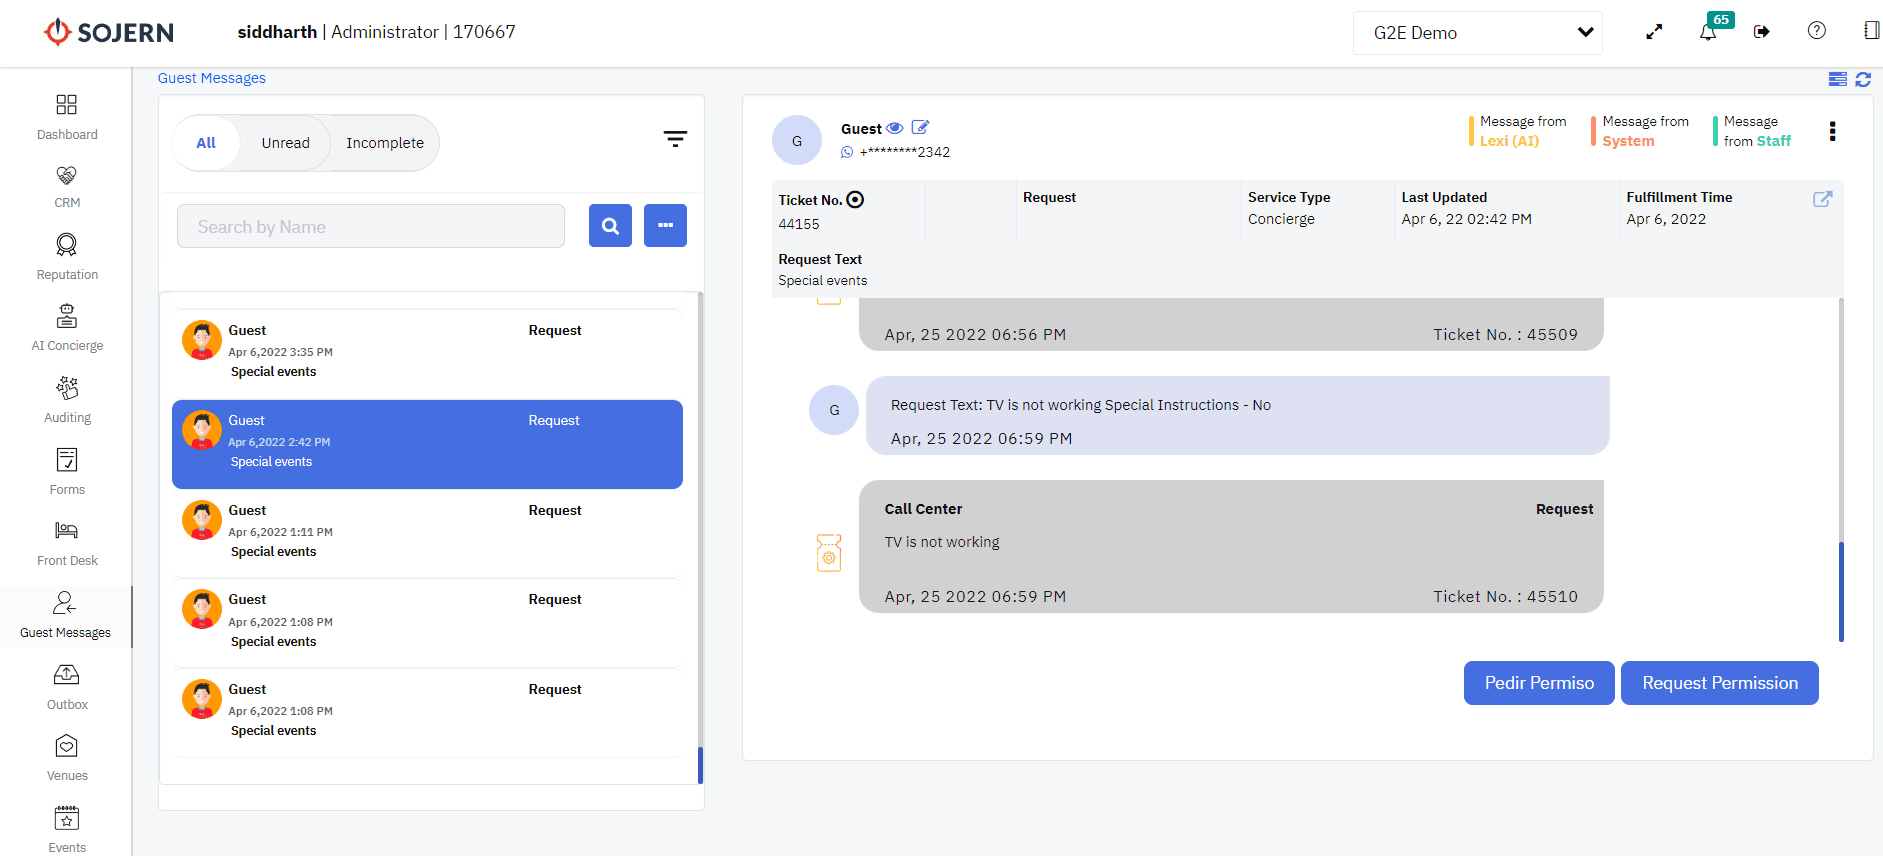Click the Search by Name field
1883x856 pixels.
point(370,227)
